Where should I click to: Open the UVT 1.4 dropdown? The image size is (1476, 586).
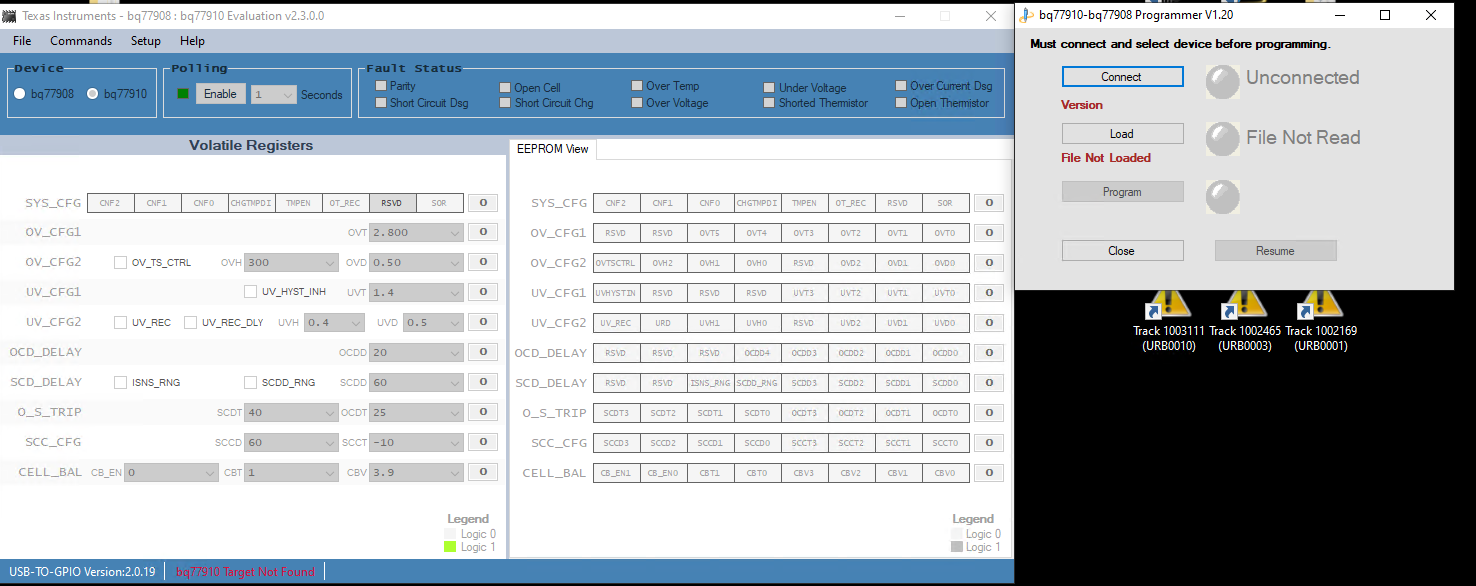pyautogui.click(x=416, y=293)
